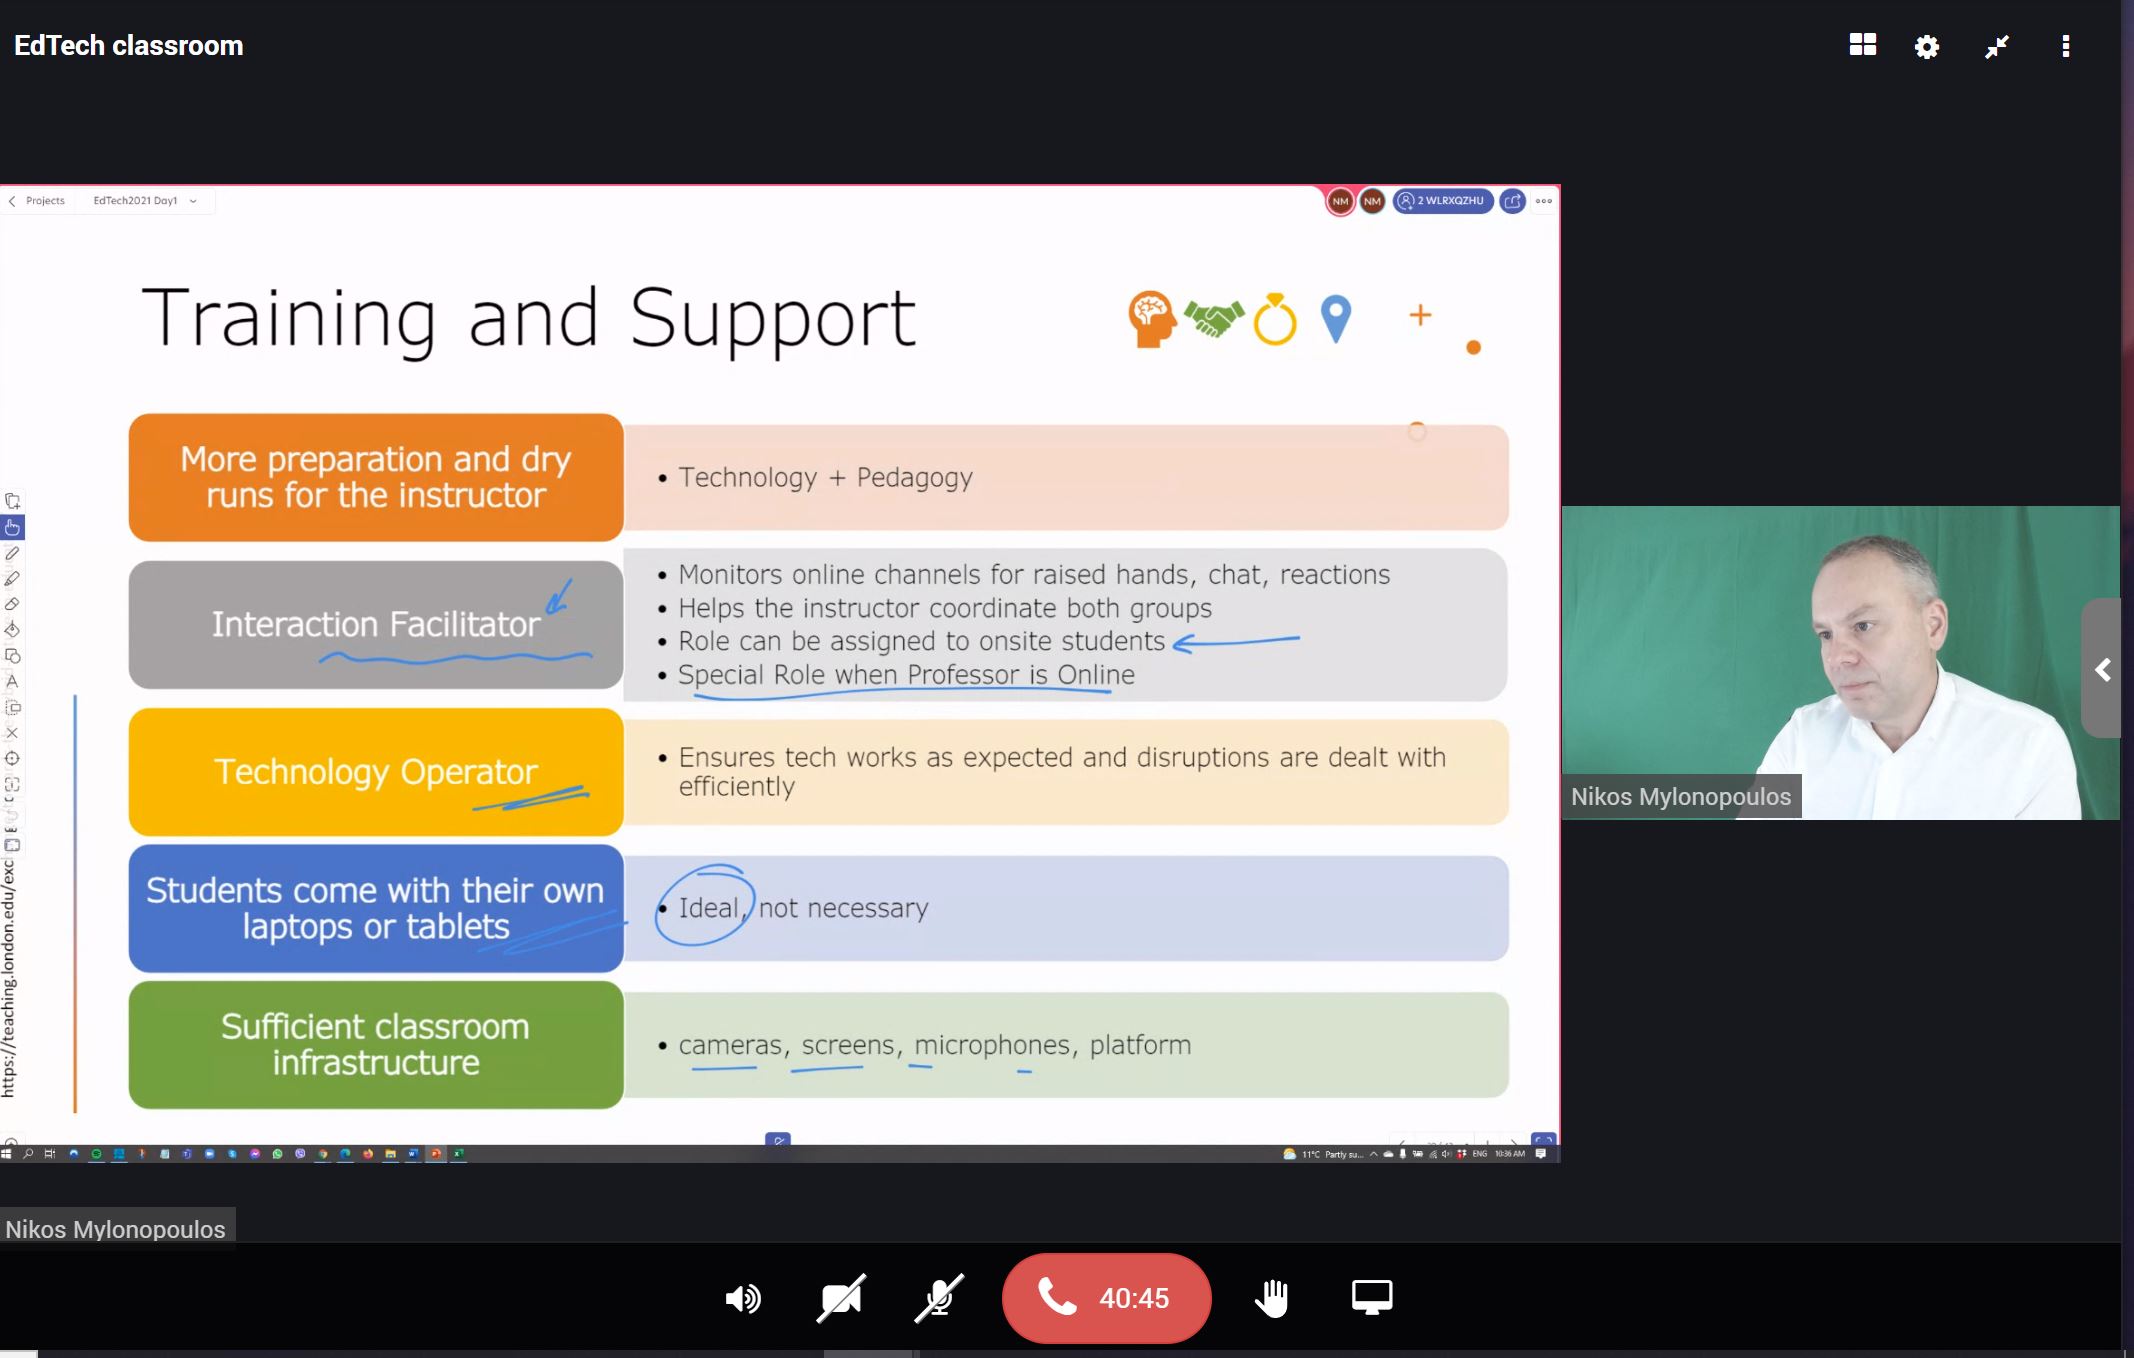Image resolution: width=2134 pixels, height=1358 pixels.
Task: Click the taskbar search magnifier
Action: coord(28,1154)
